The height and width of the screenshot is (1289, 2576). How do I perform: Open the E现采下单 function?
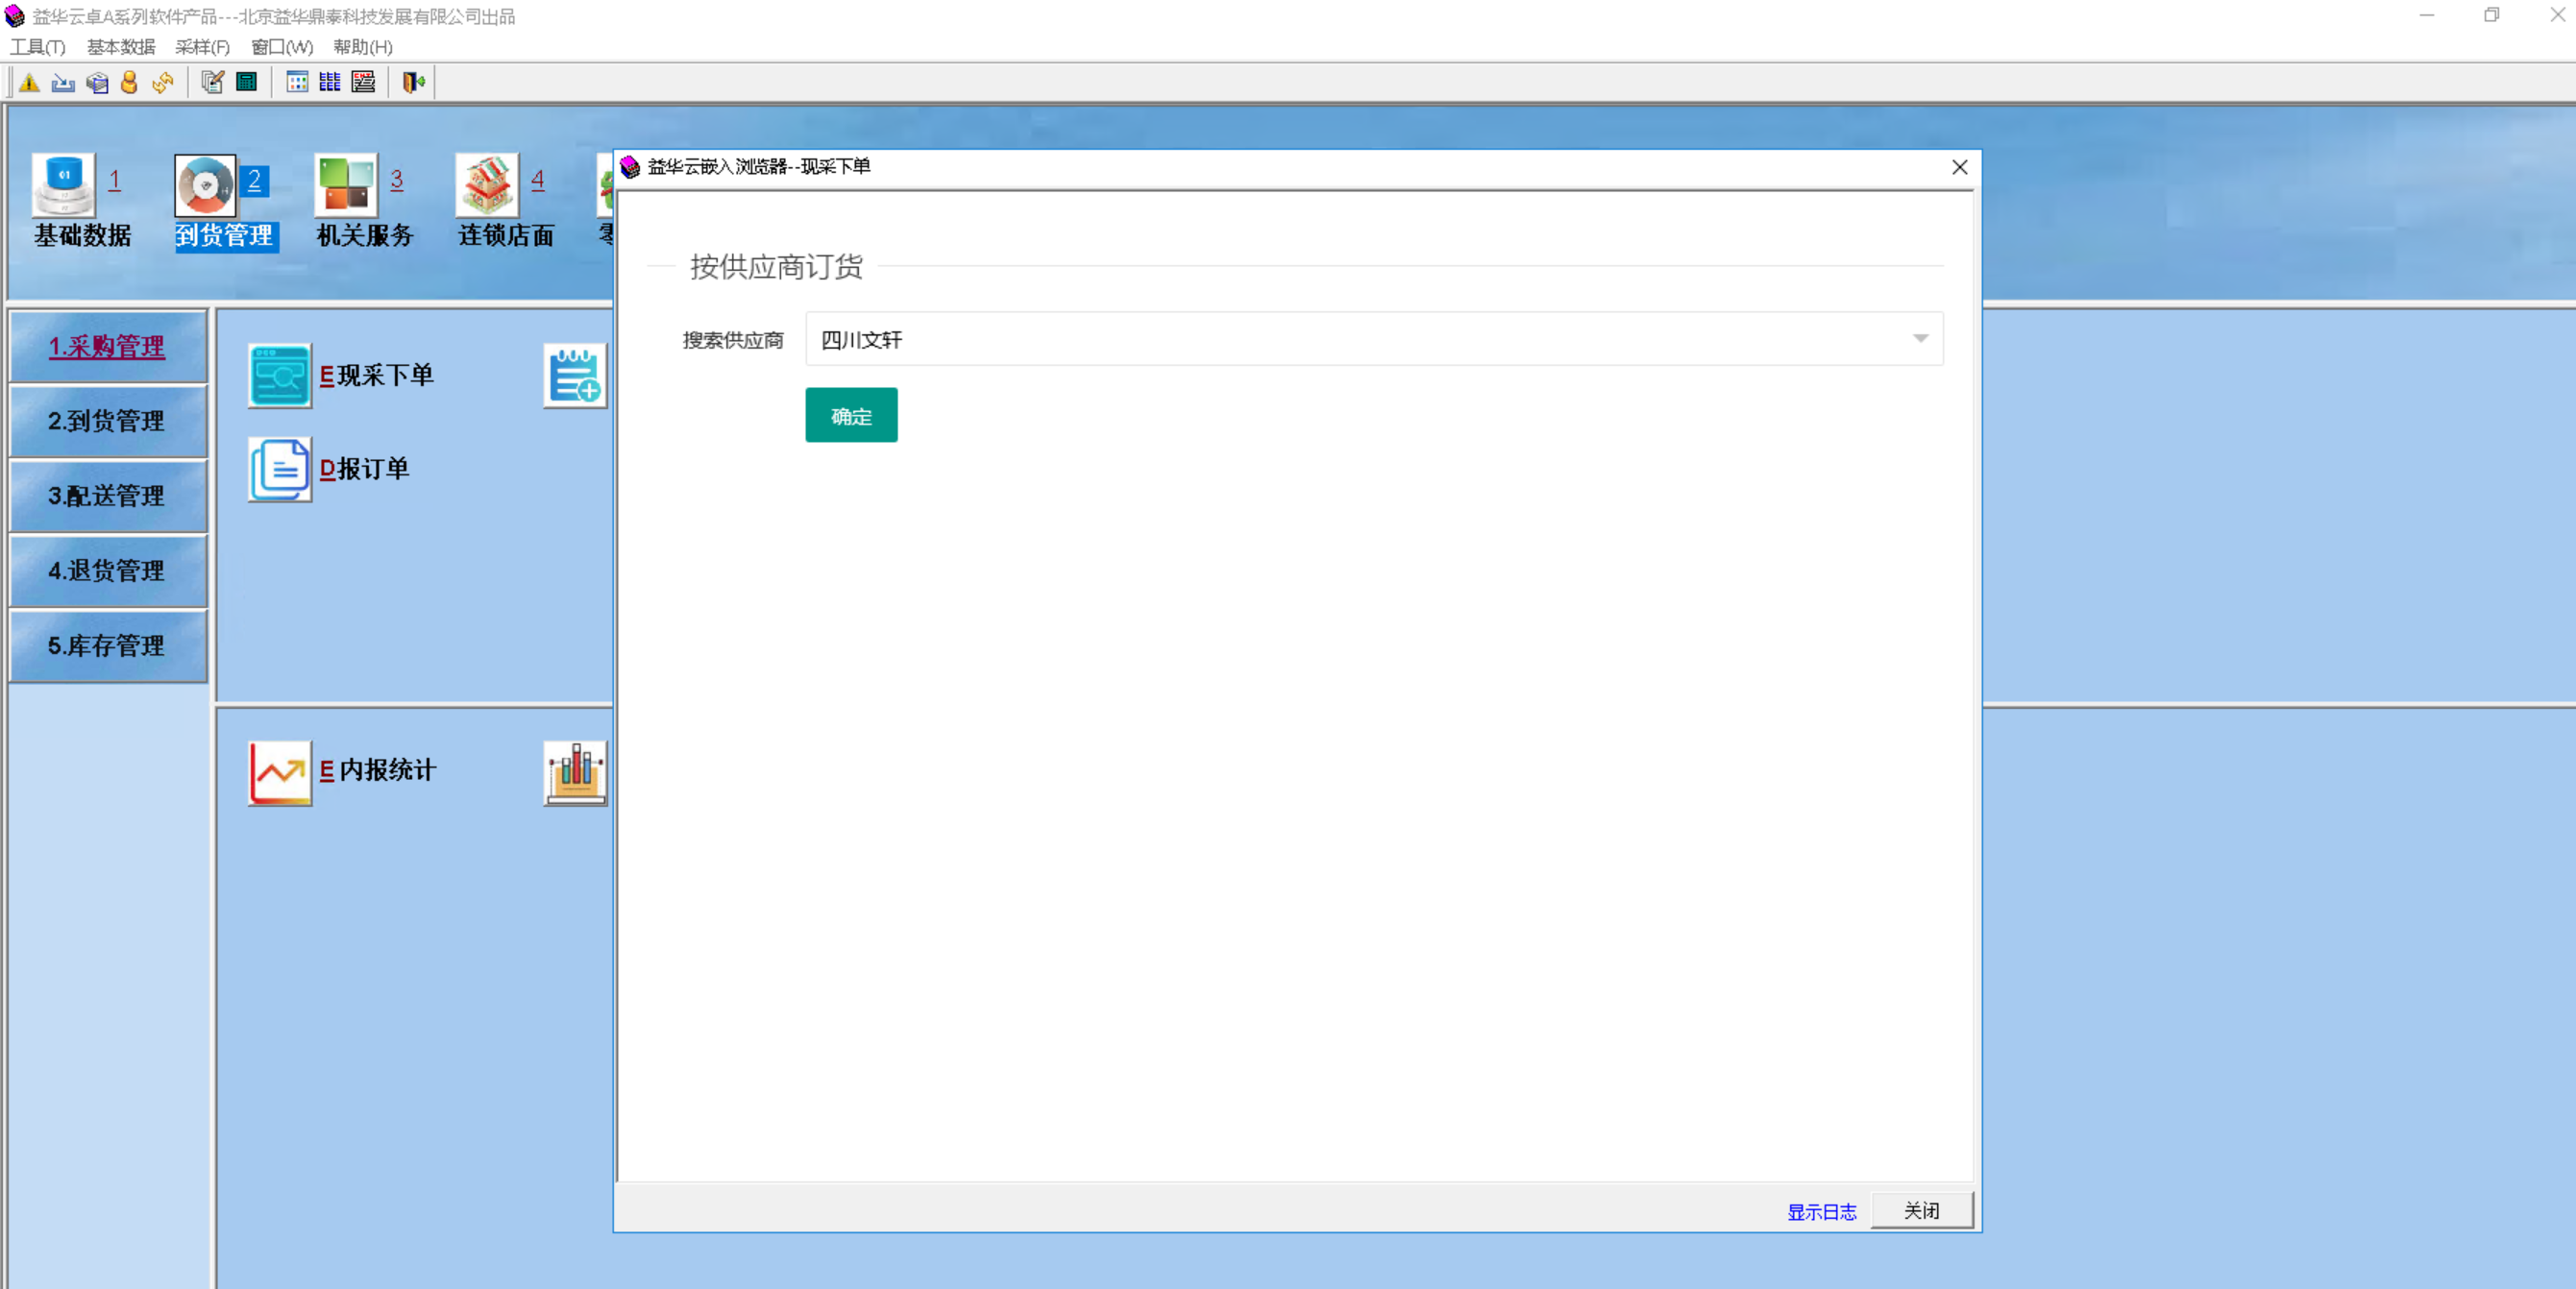[x=280, y=376]
